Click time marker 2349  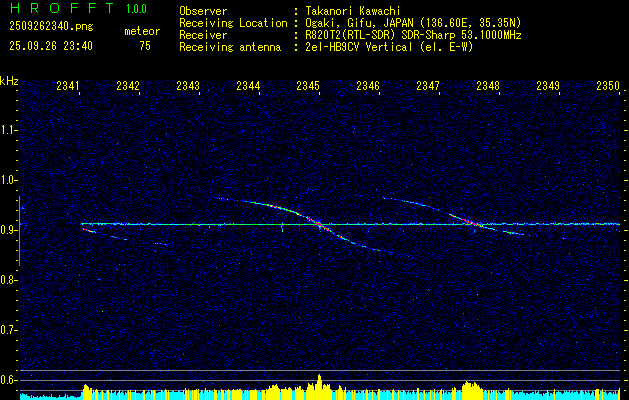point(548,85)
